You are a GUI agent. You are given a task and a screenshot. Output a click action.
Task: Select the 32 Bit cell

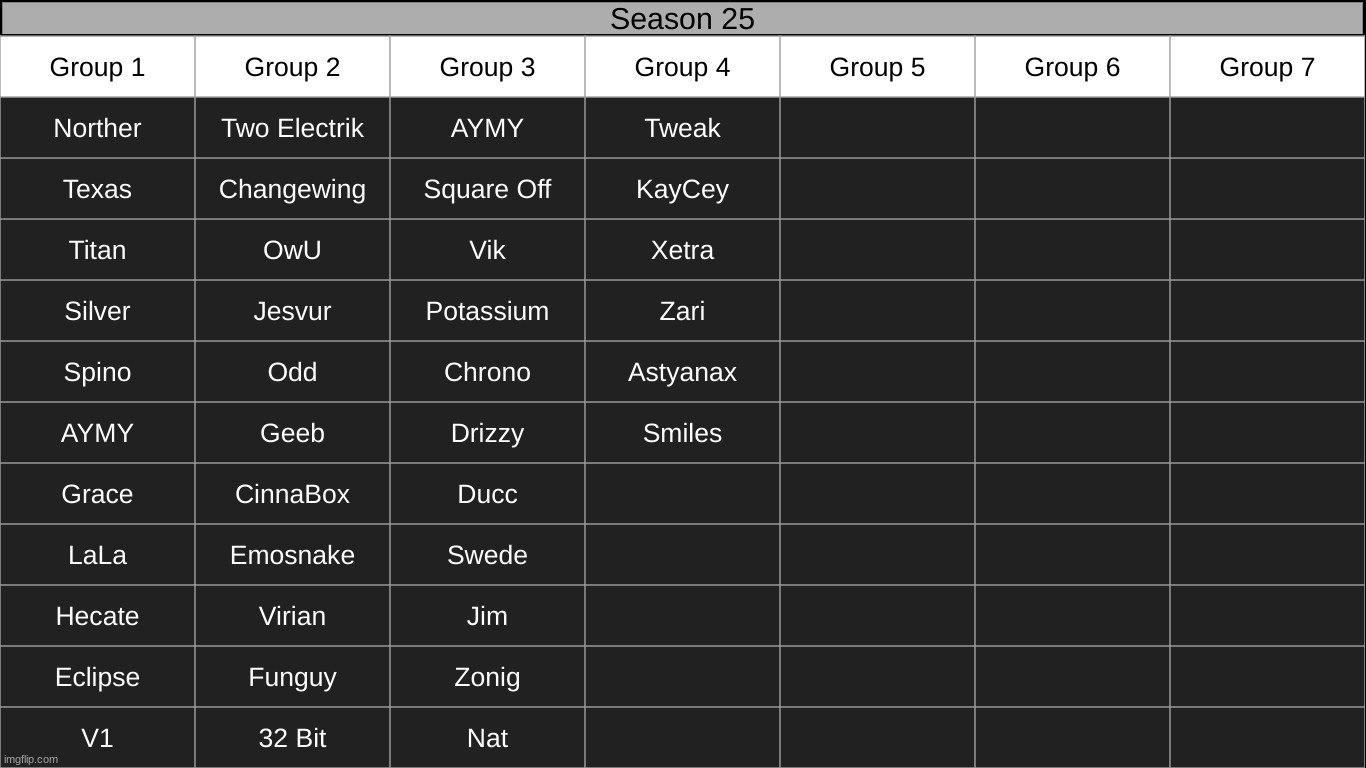pos(292,738)
